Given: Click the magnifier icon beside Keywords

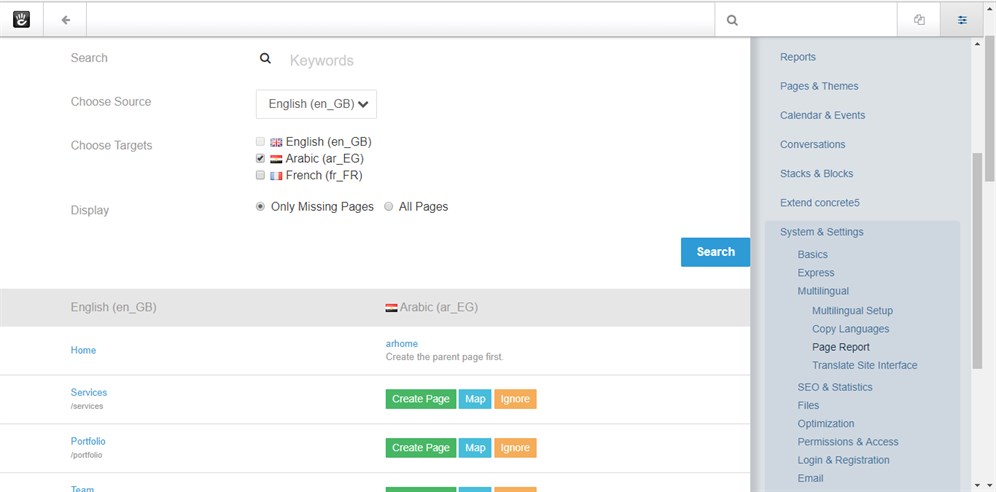Looking at the screenshot, I should click(x=266, y=59).
